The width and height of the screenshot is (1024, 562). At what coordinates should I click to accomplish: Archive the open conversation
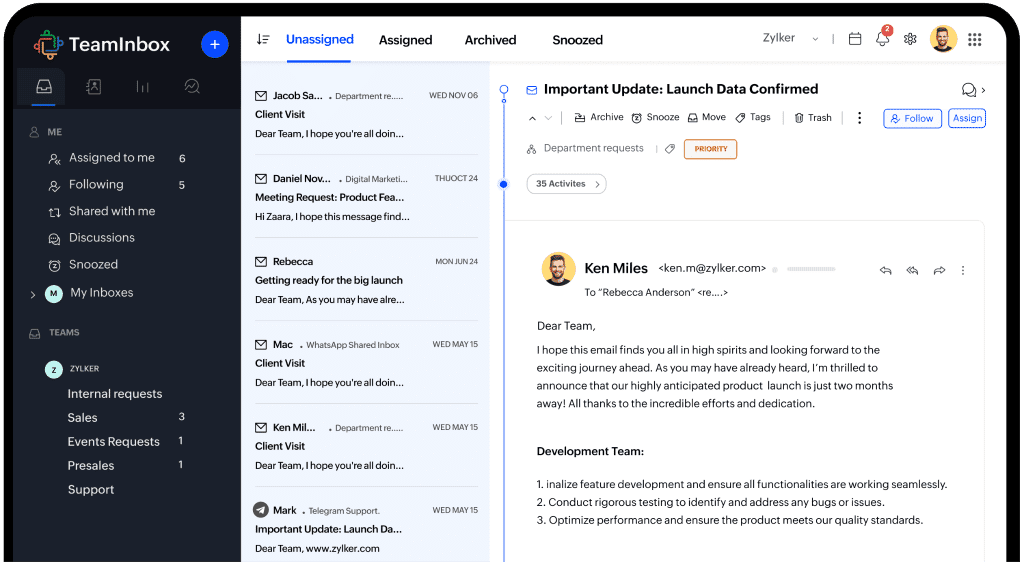pos(599,117)
